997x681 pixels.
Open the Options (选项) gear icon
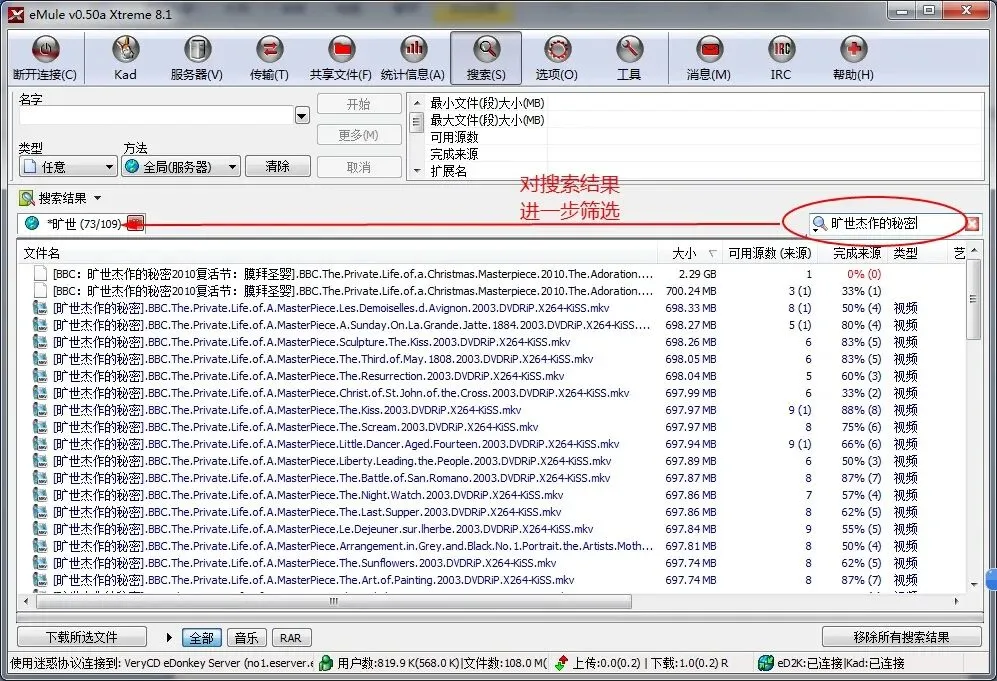tap(558, 50)
